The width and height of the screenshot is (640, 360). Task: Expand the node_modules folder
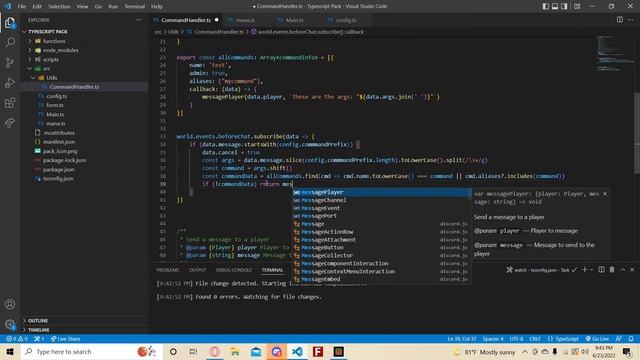[x=84, y=50]
